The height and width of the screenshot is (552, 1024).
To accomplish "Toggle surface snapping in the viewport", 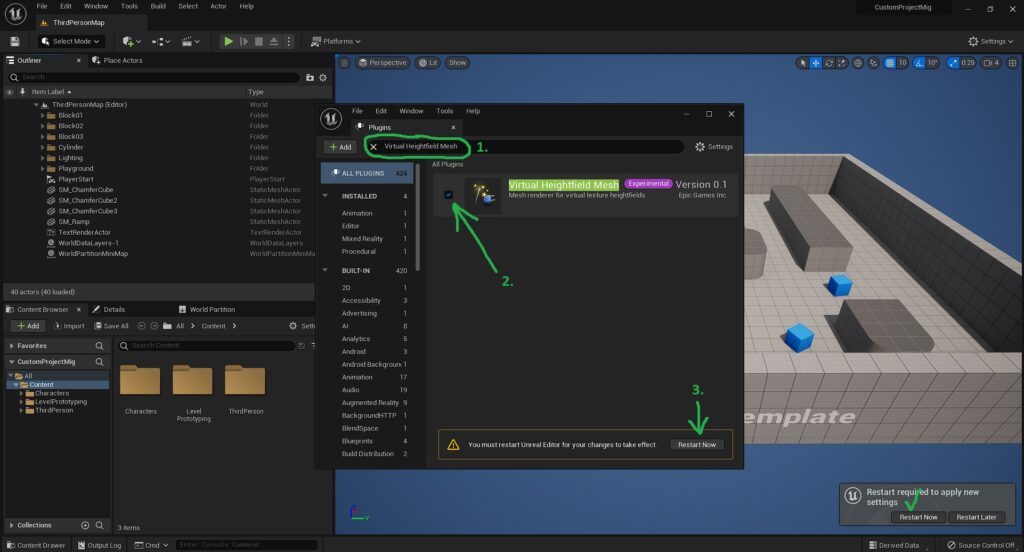I will [873, 63].
